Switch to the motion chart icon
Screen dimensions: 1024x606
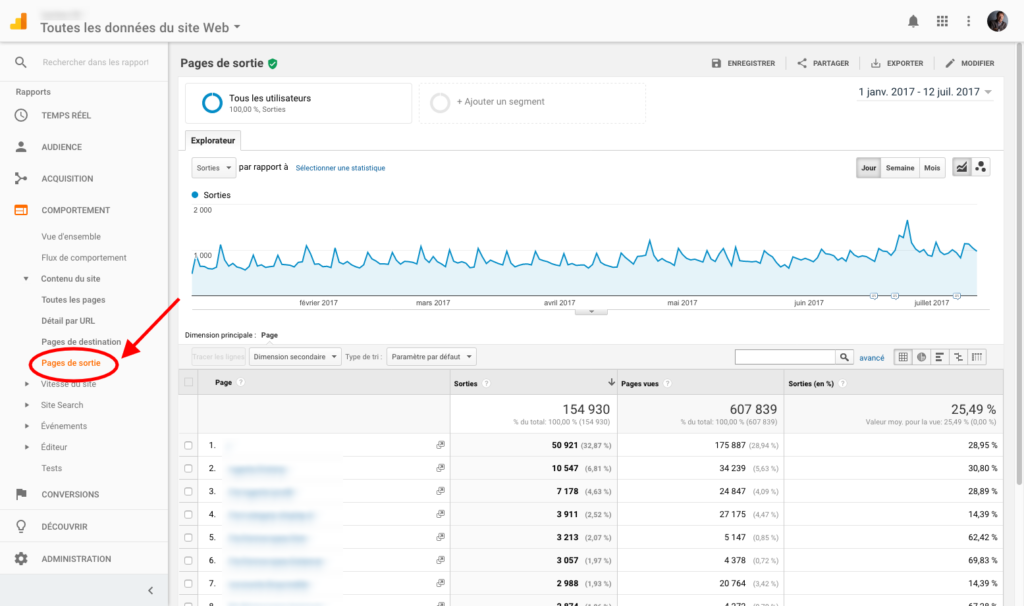click(981, 168)
